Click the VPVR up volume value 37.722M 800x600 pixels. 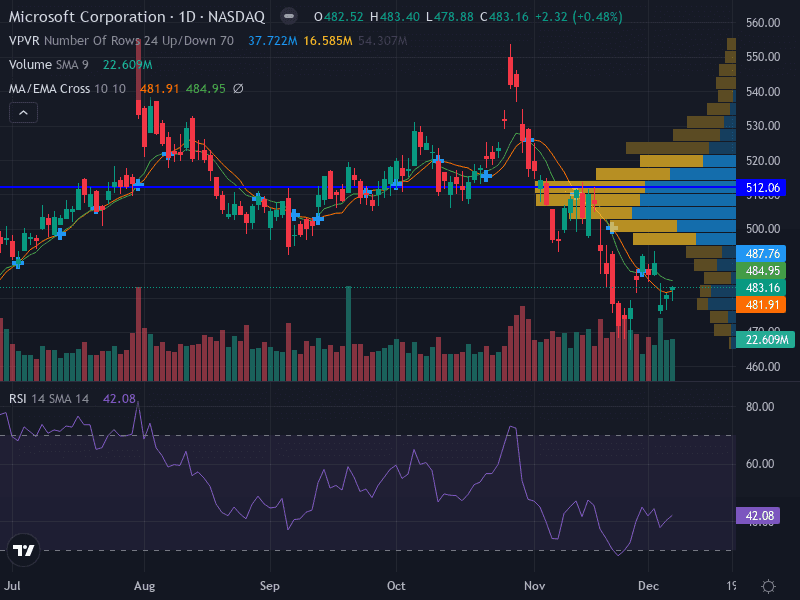tap(272, 41)
